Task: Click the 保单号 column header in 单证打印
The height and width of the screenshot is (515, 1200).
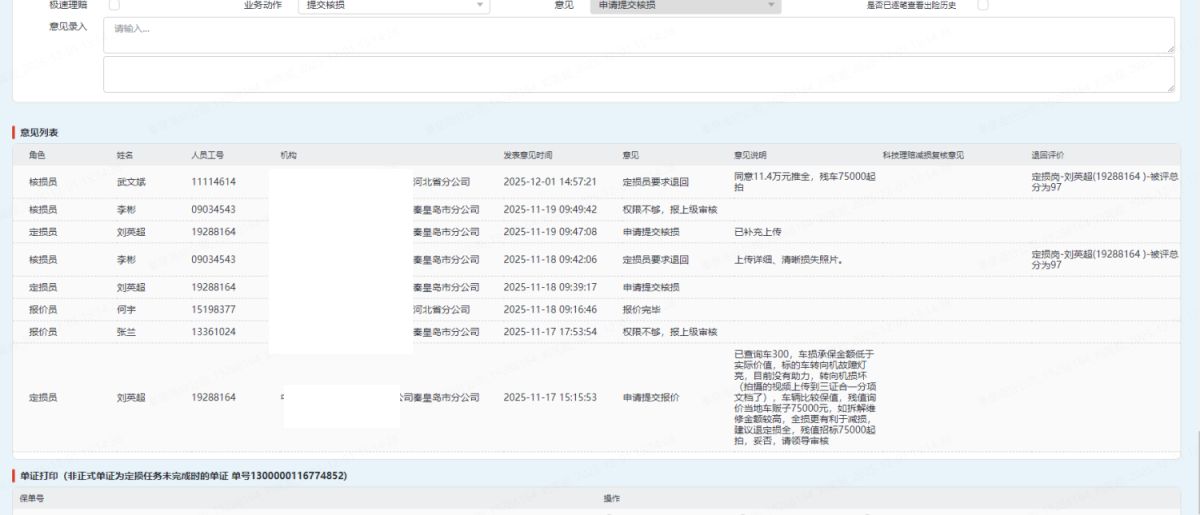Action: (34, 497)
